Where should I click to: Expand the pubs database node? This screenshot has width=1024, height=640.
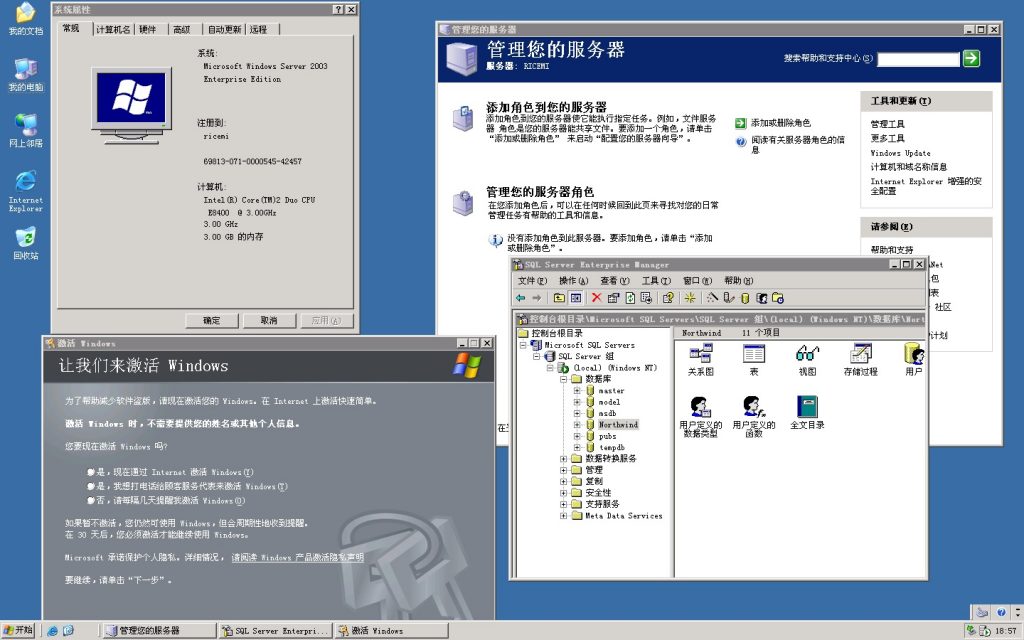tap(577, 436)
